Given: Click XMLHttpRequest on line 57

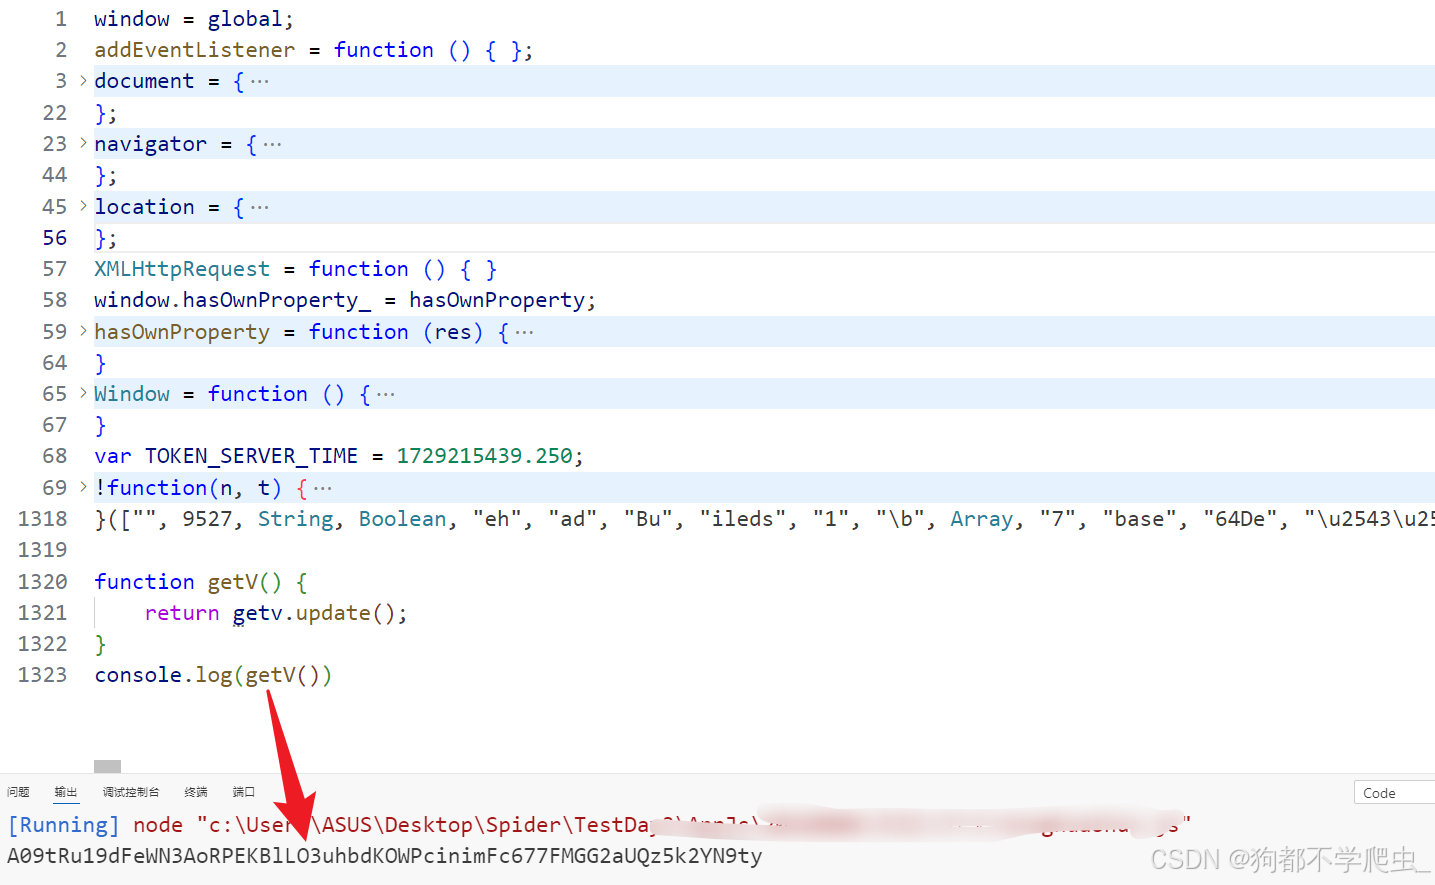Looking at the screenshot, I should [x=182, y=269].
